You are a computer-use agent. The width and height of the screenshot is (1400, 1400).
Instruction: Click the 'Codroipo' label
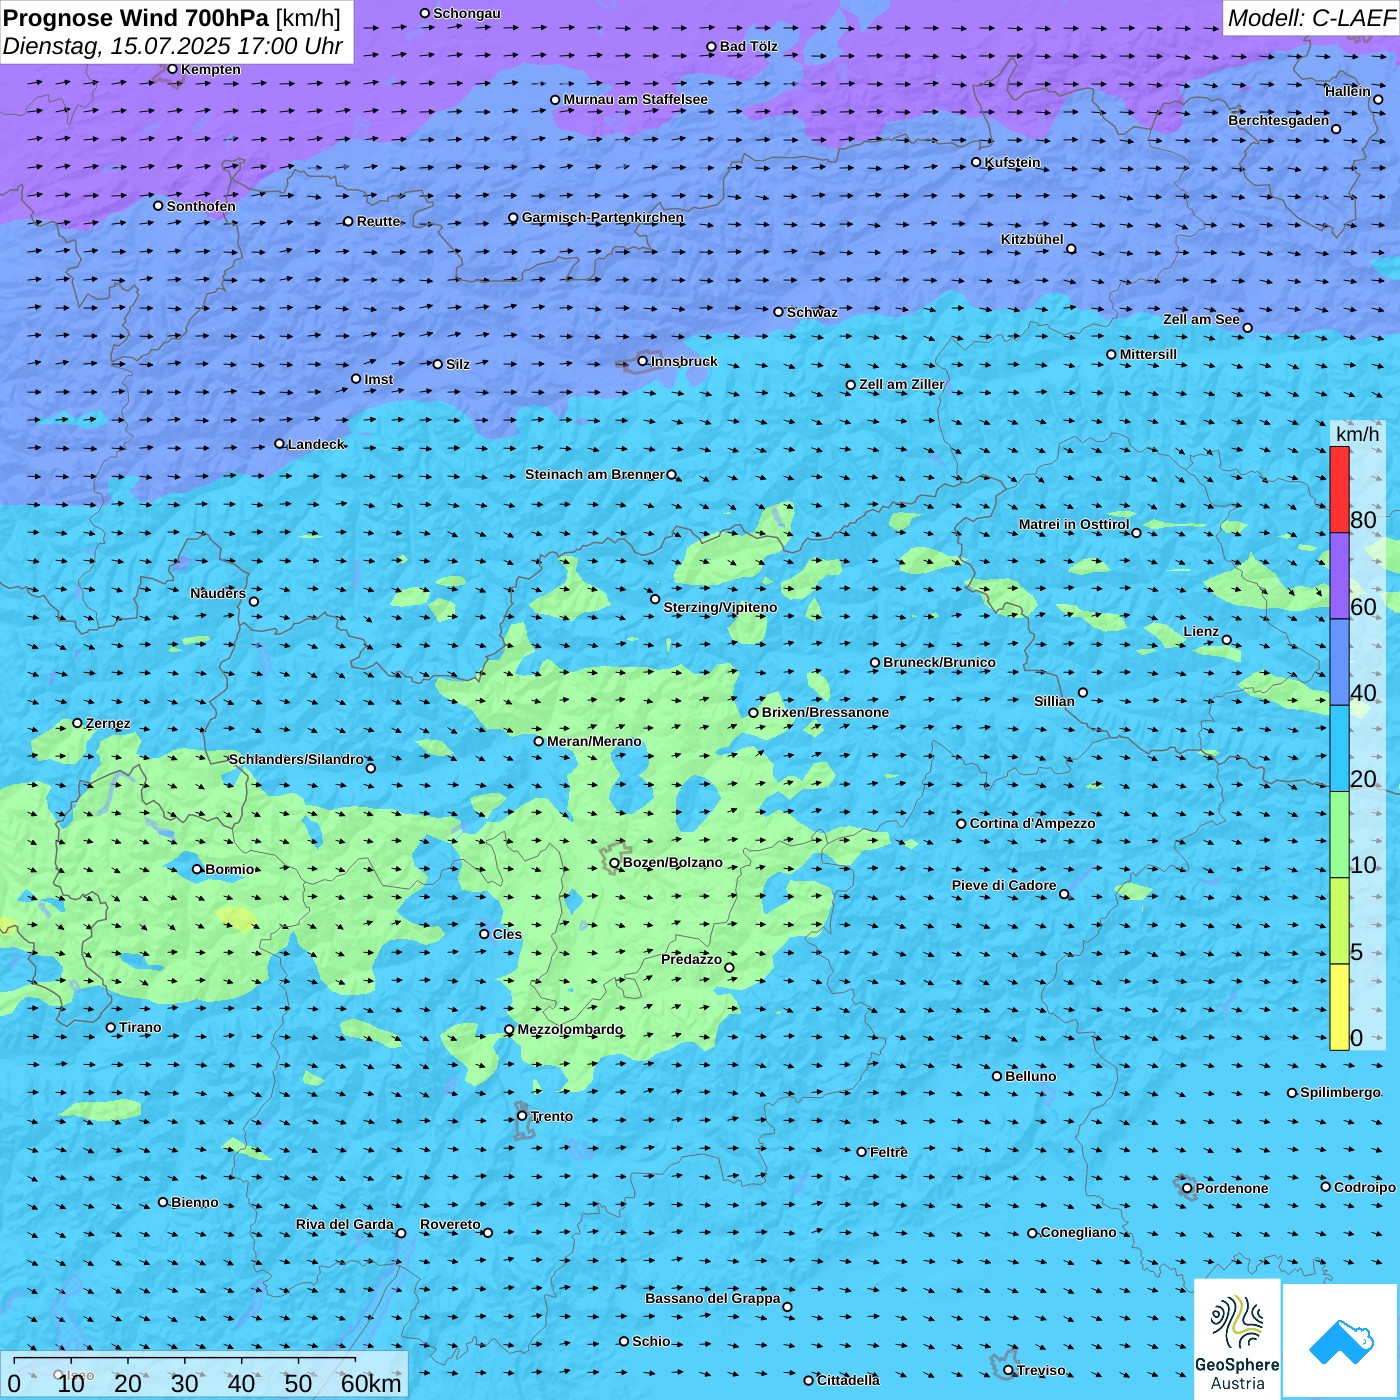coord(1365,1187)
